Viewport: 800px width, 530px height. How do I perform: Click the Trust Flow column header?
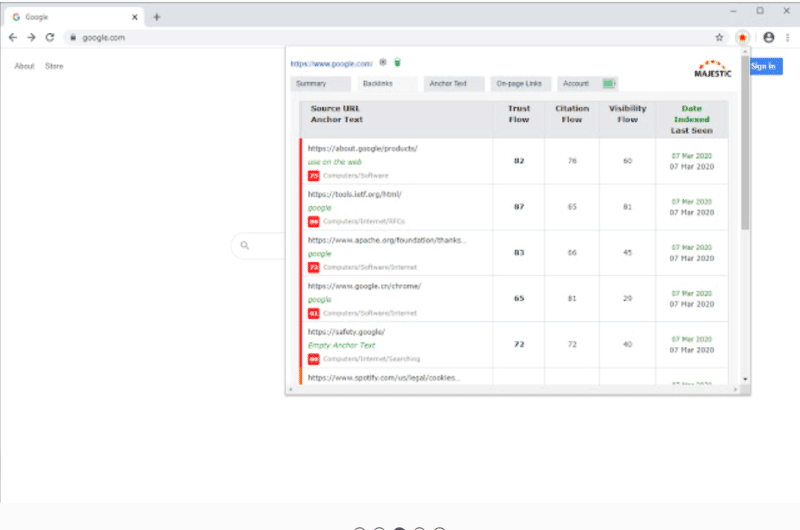tap(519, 114)
